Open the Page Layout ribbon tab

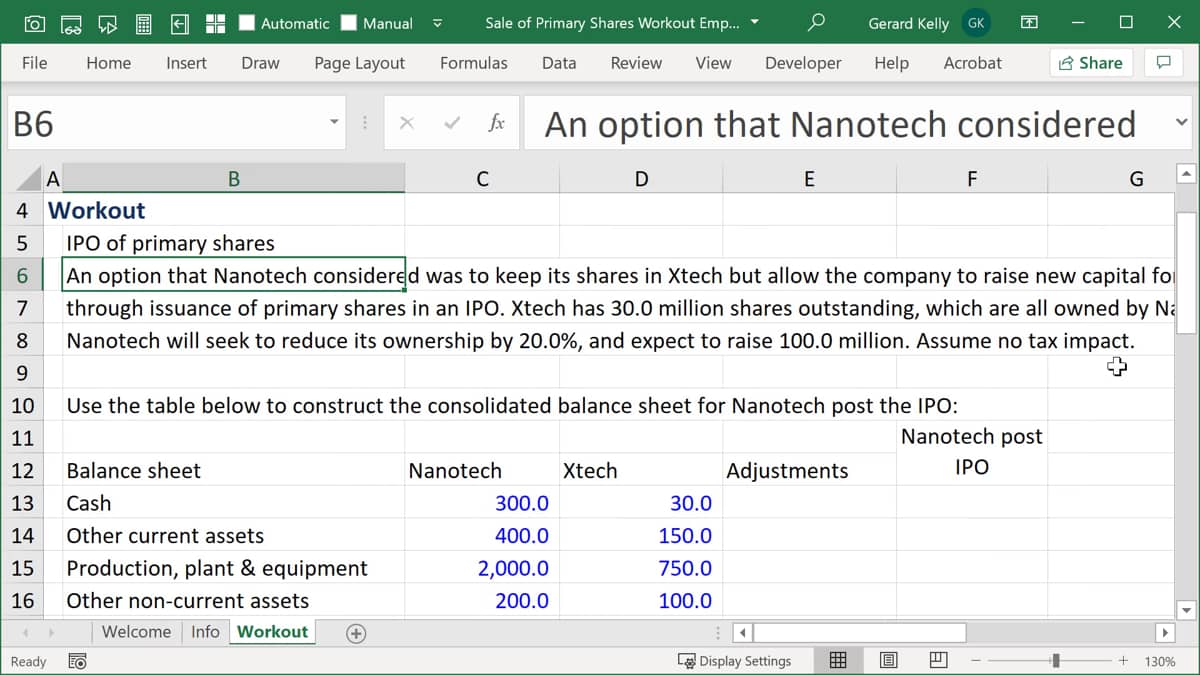[x=359, y=63]
